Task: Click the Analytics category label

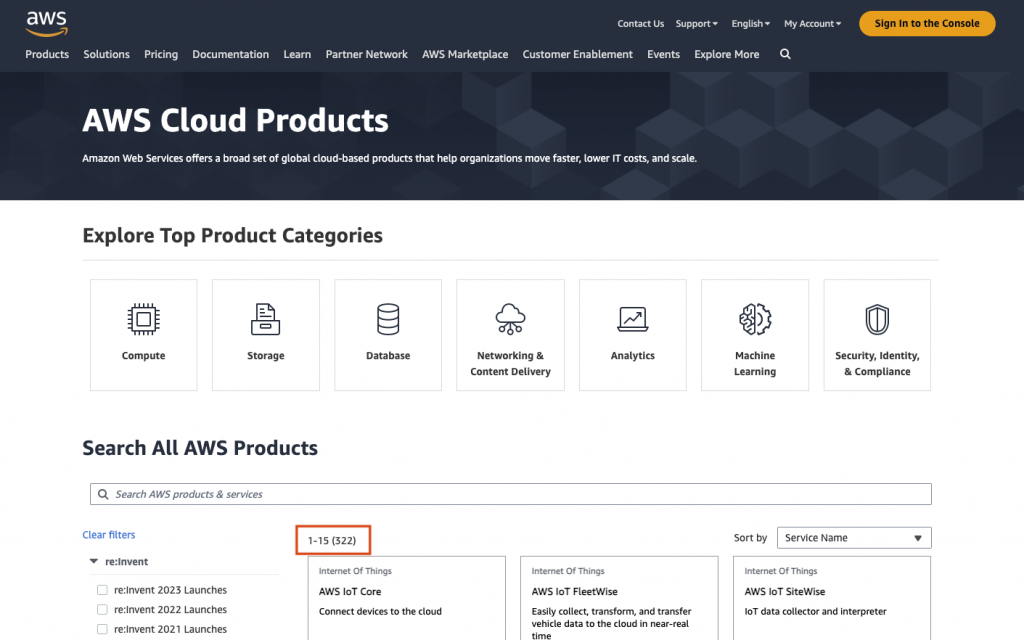Action: tap(633, 356)
